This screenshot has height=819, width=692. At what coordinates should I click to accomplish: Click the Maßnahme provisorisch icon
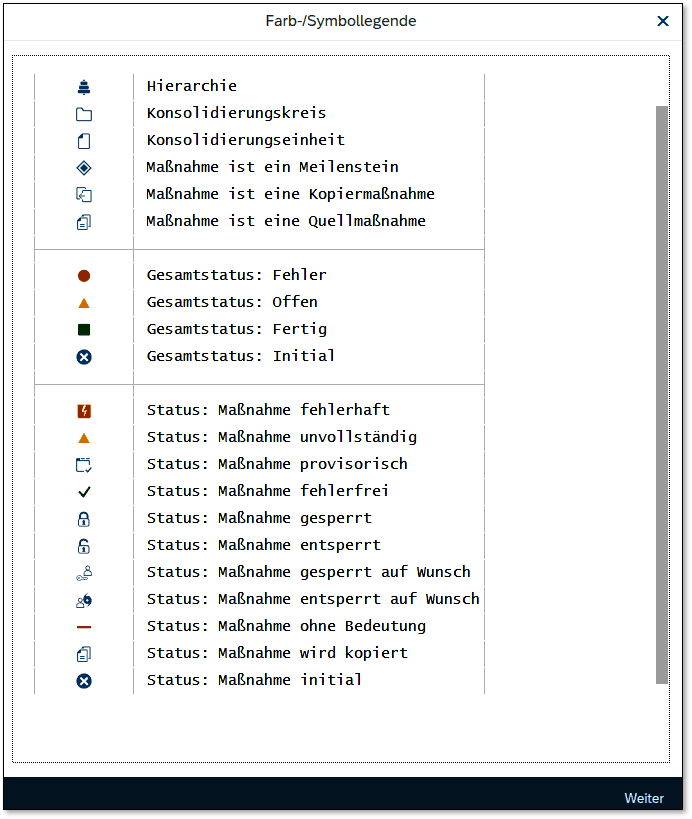tap(84, 465)
